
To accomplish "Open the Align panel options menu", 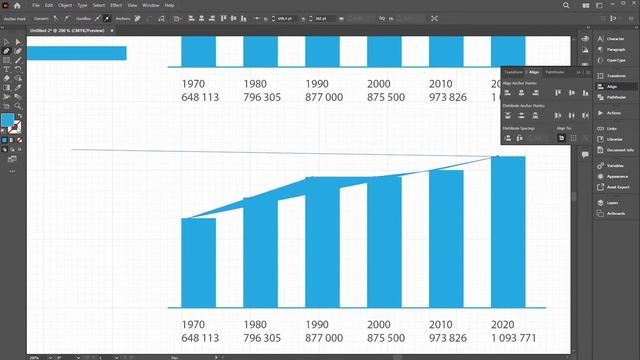I will coord(588,72).
